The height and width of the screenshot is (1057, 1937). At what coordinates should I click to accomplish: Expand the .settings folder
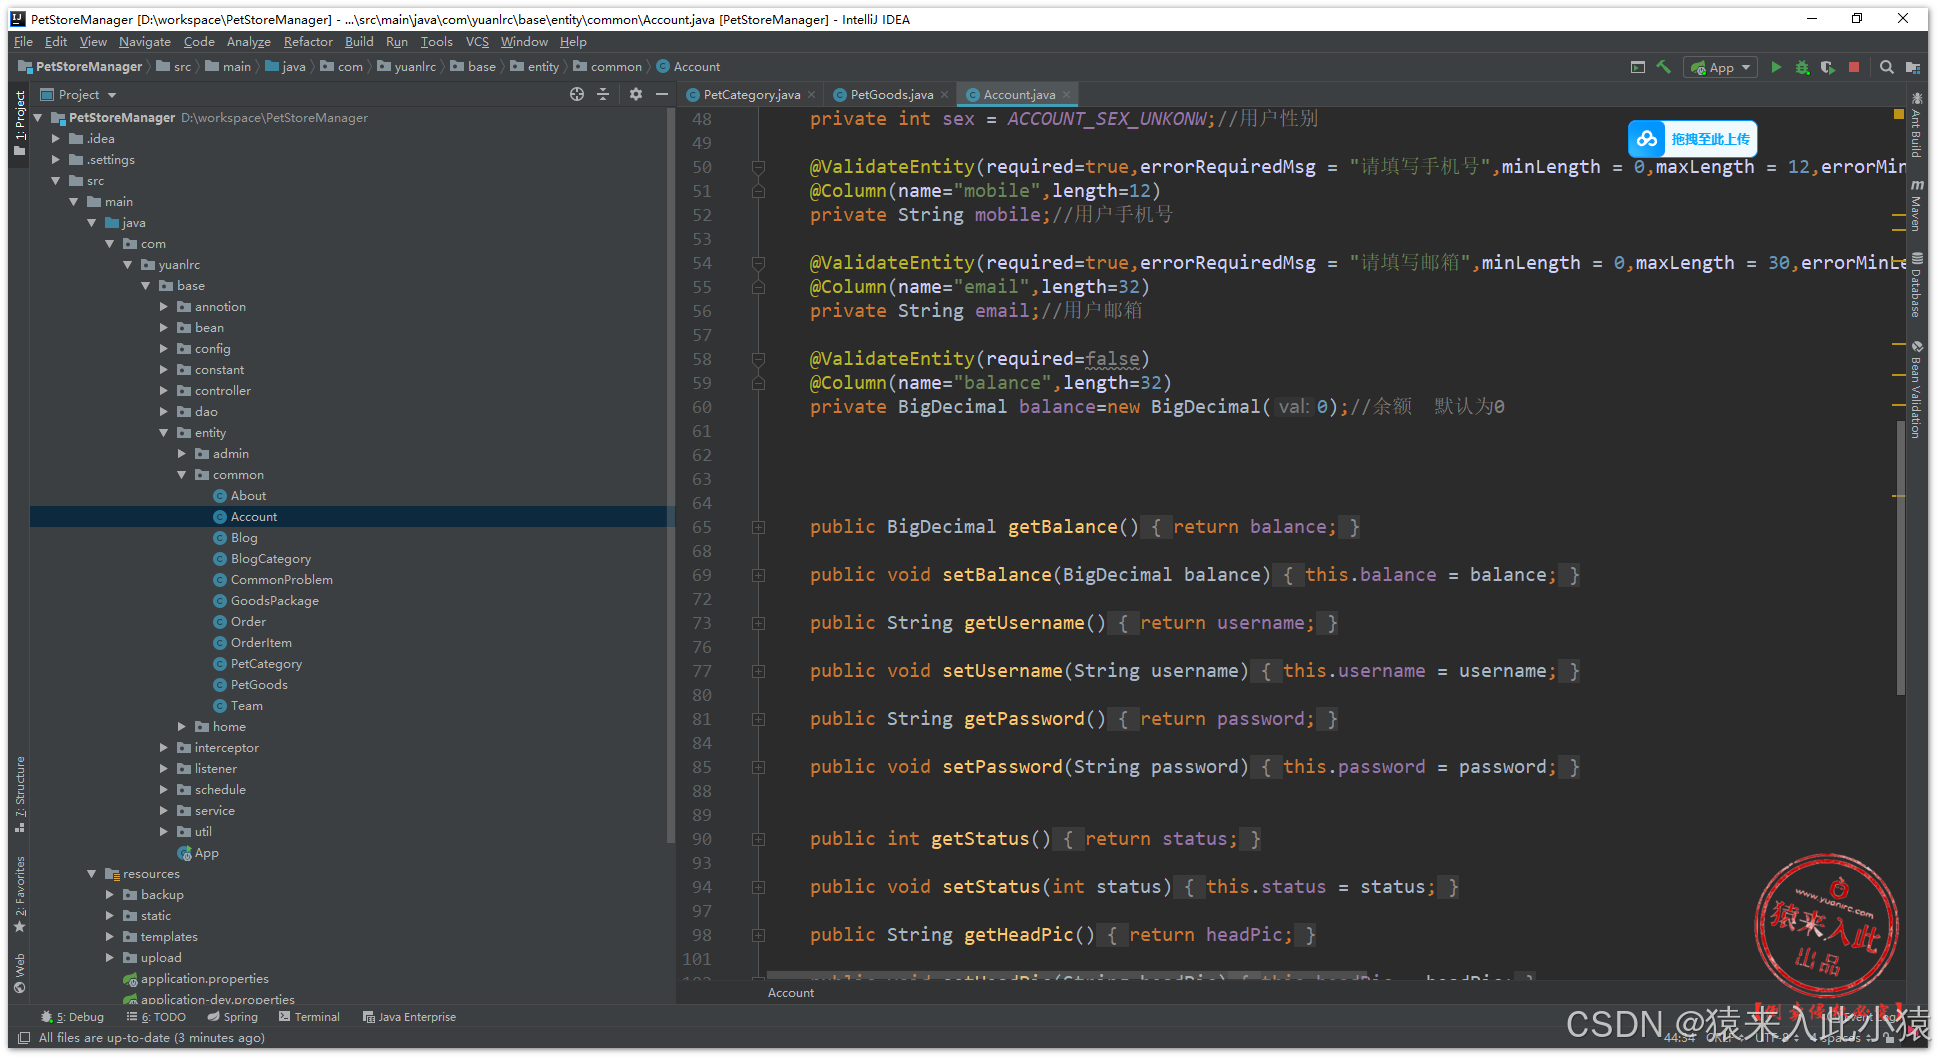pyautogui.click(x=56, y=160)
